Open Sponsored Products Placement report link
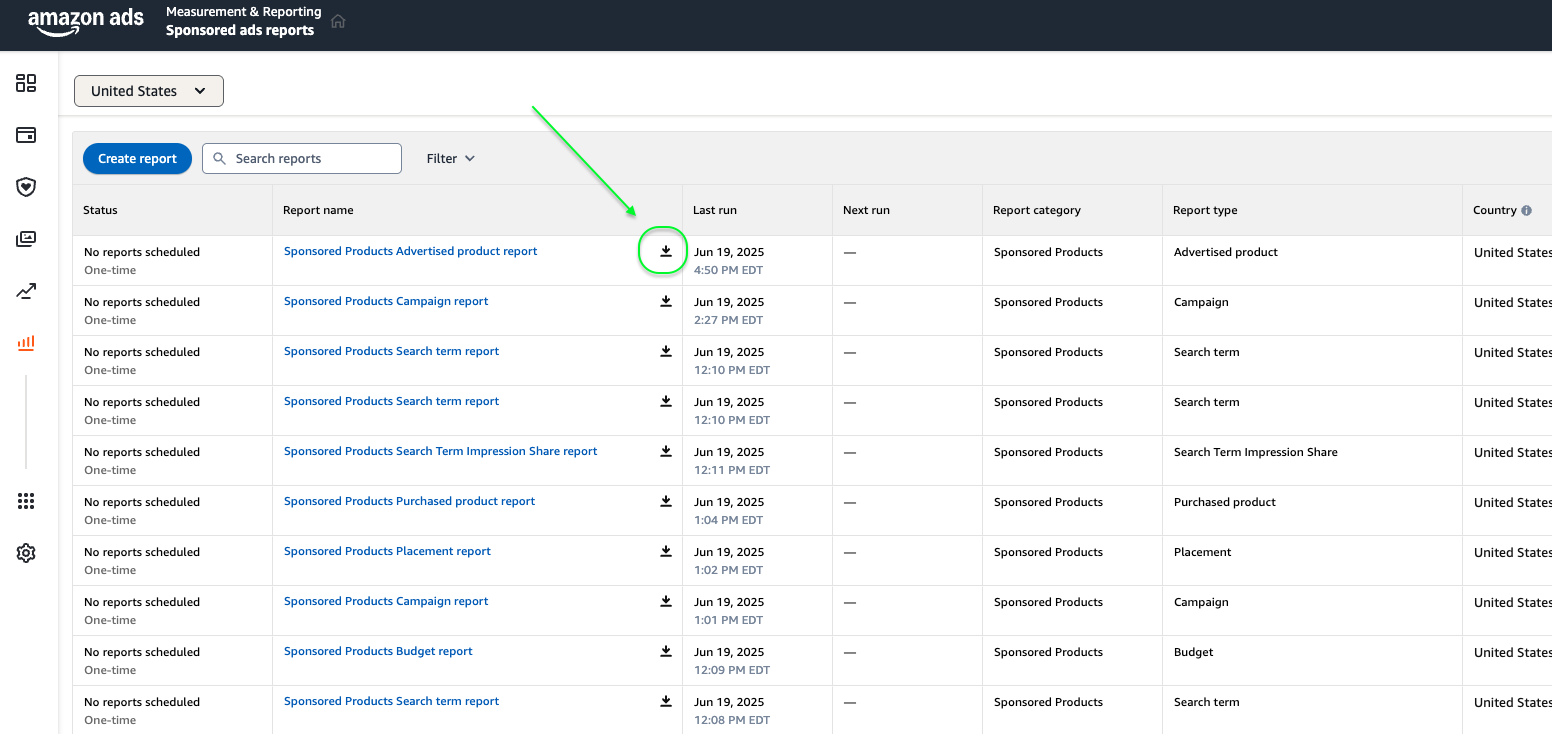Screen dimensions: 1552x734 click(387, 551)
